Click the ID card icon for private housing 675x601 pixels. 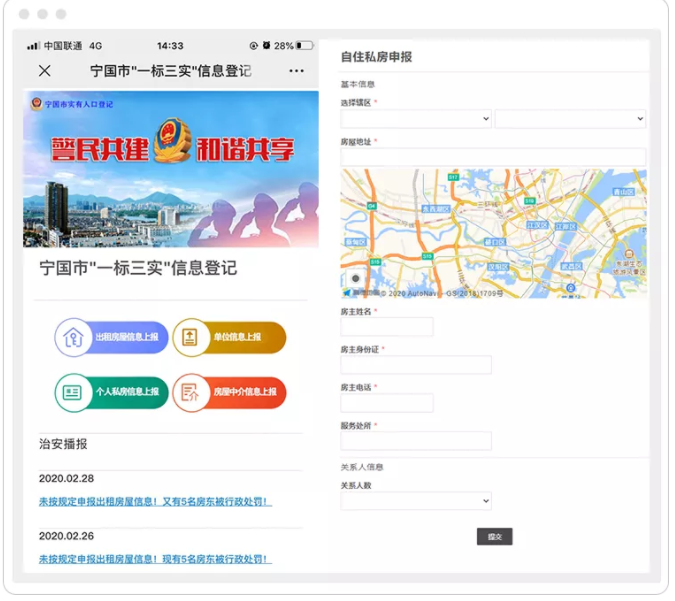[x=72, y=392]
